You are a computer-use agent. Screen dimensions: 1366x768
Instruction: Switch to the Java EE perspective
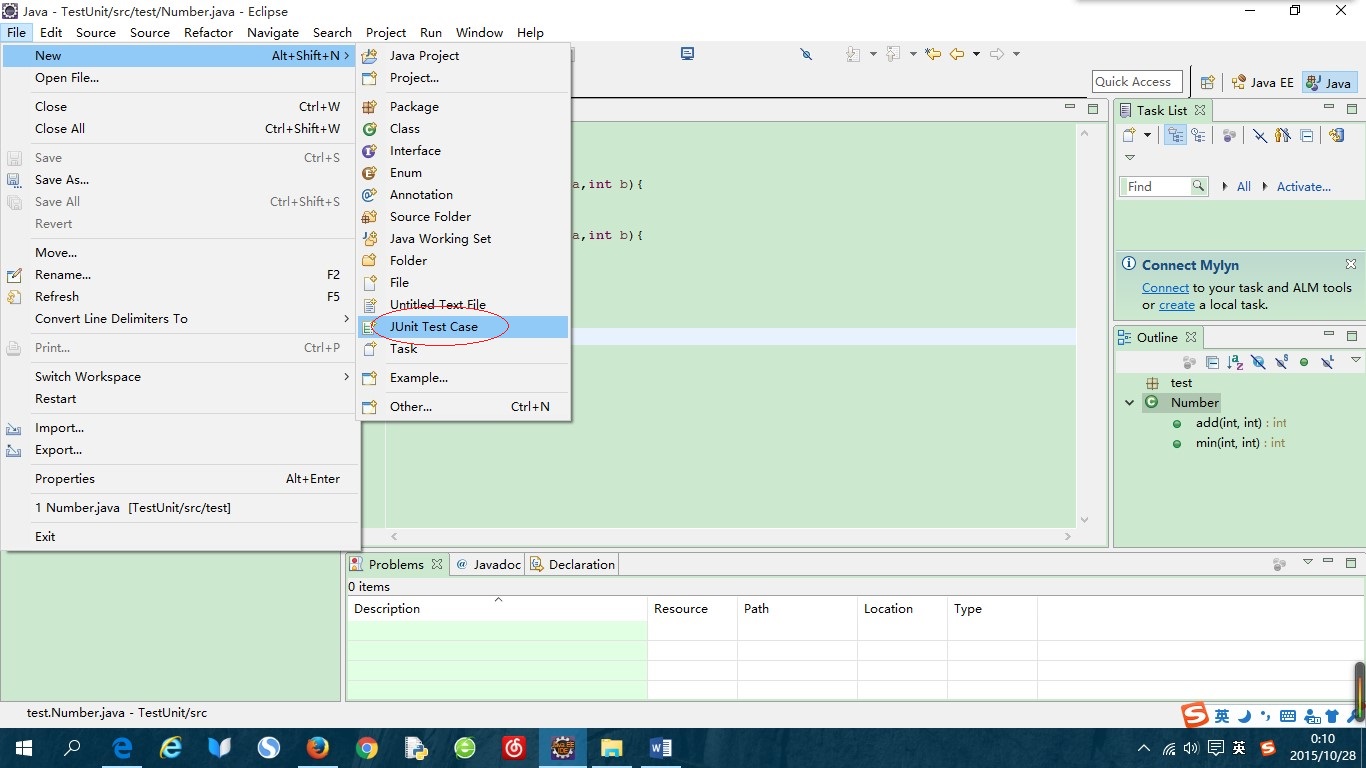coord(1262,83)
